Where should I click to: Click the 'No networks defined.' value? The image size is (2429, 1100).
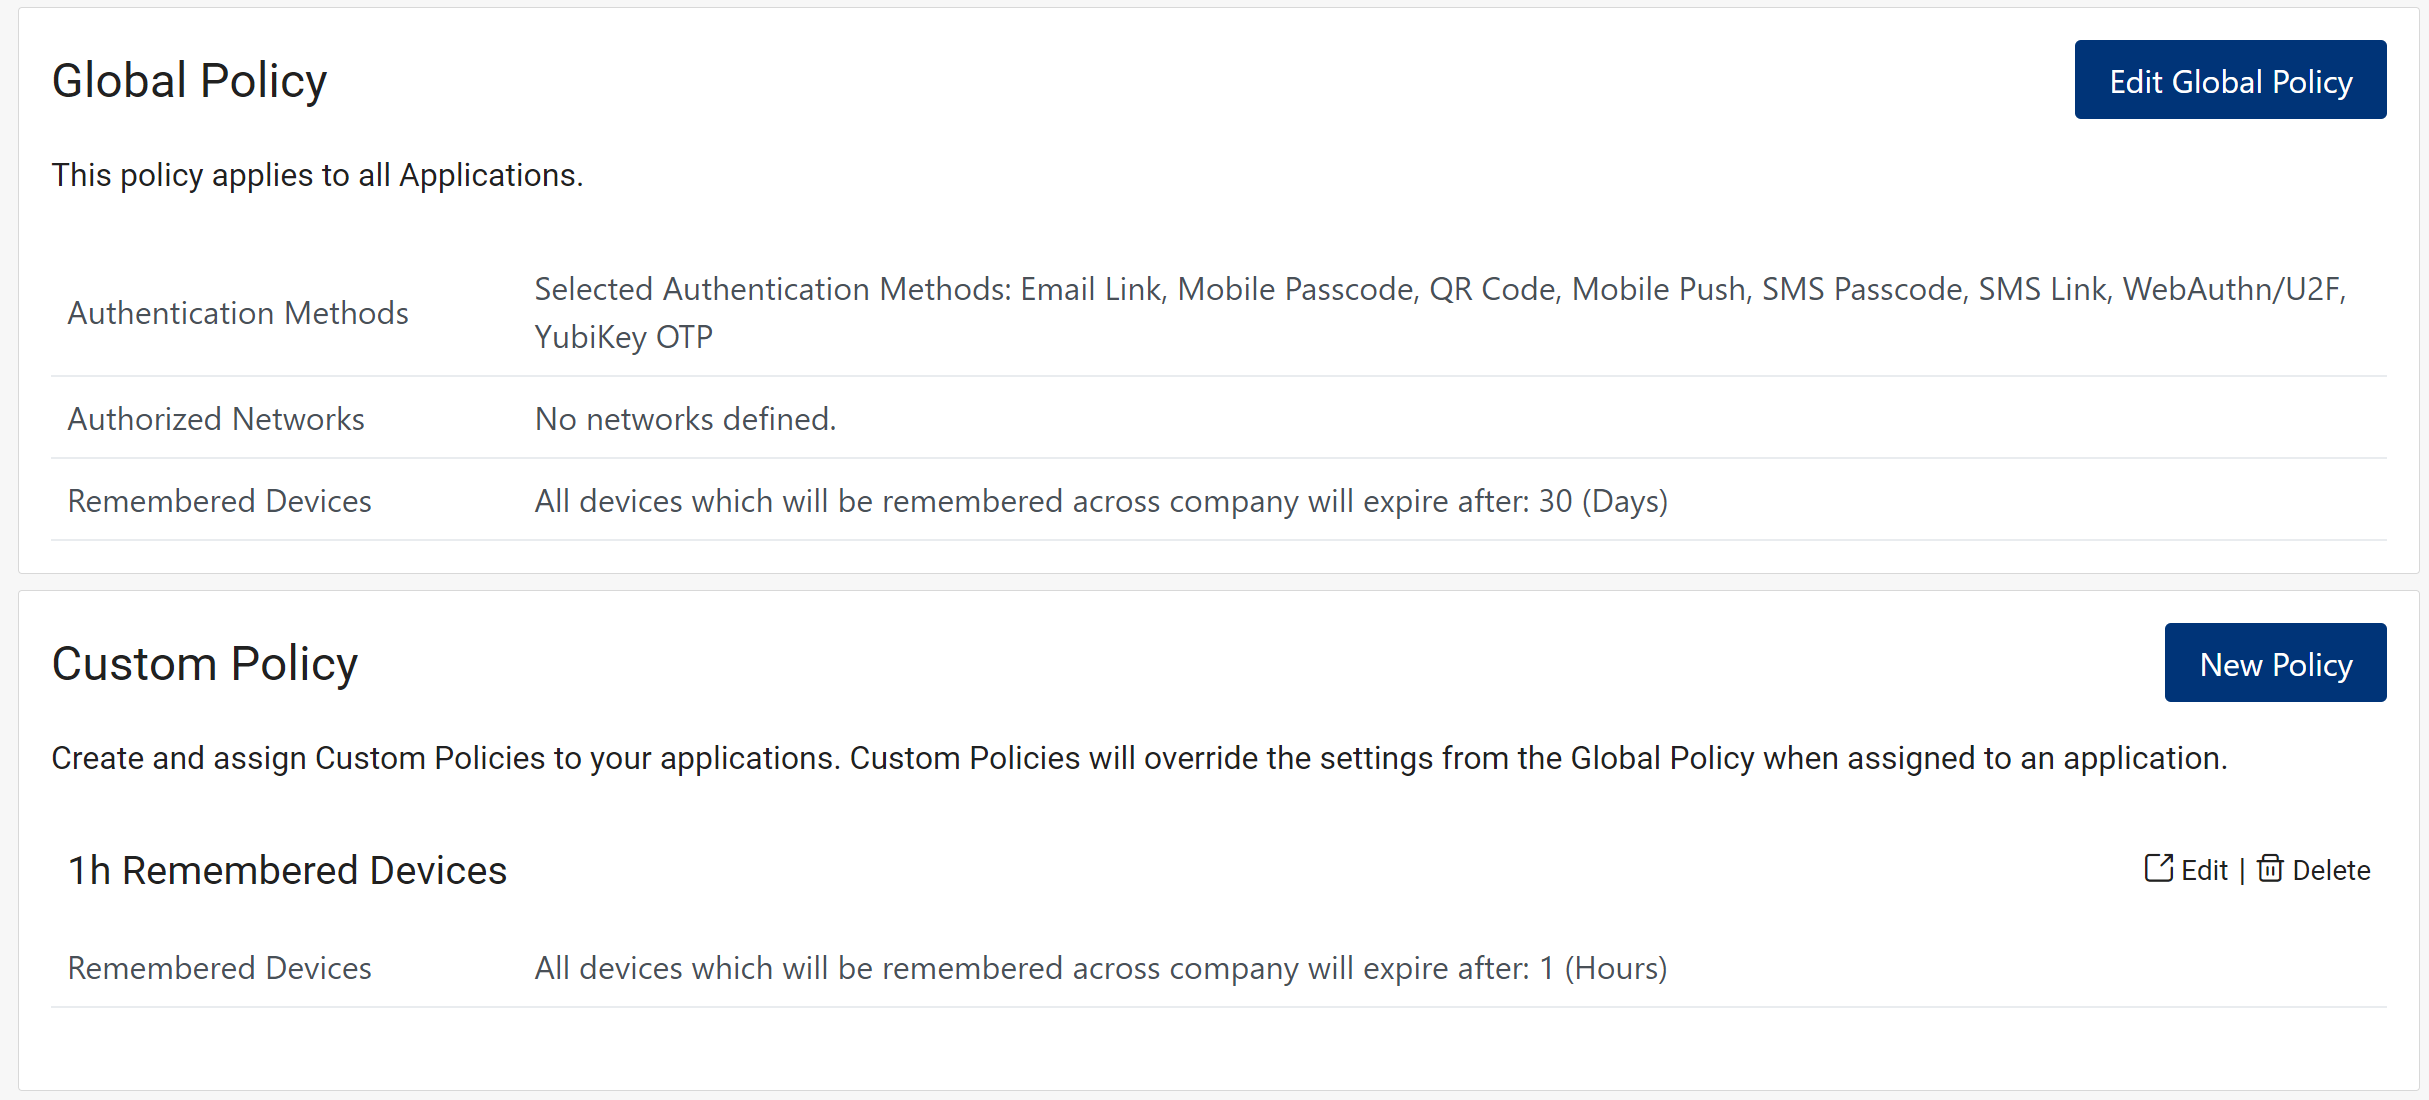click(685, 419)
